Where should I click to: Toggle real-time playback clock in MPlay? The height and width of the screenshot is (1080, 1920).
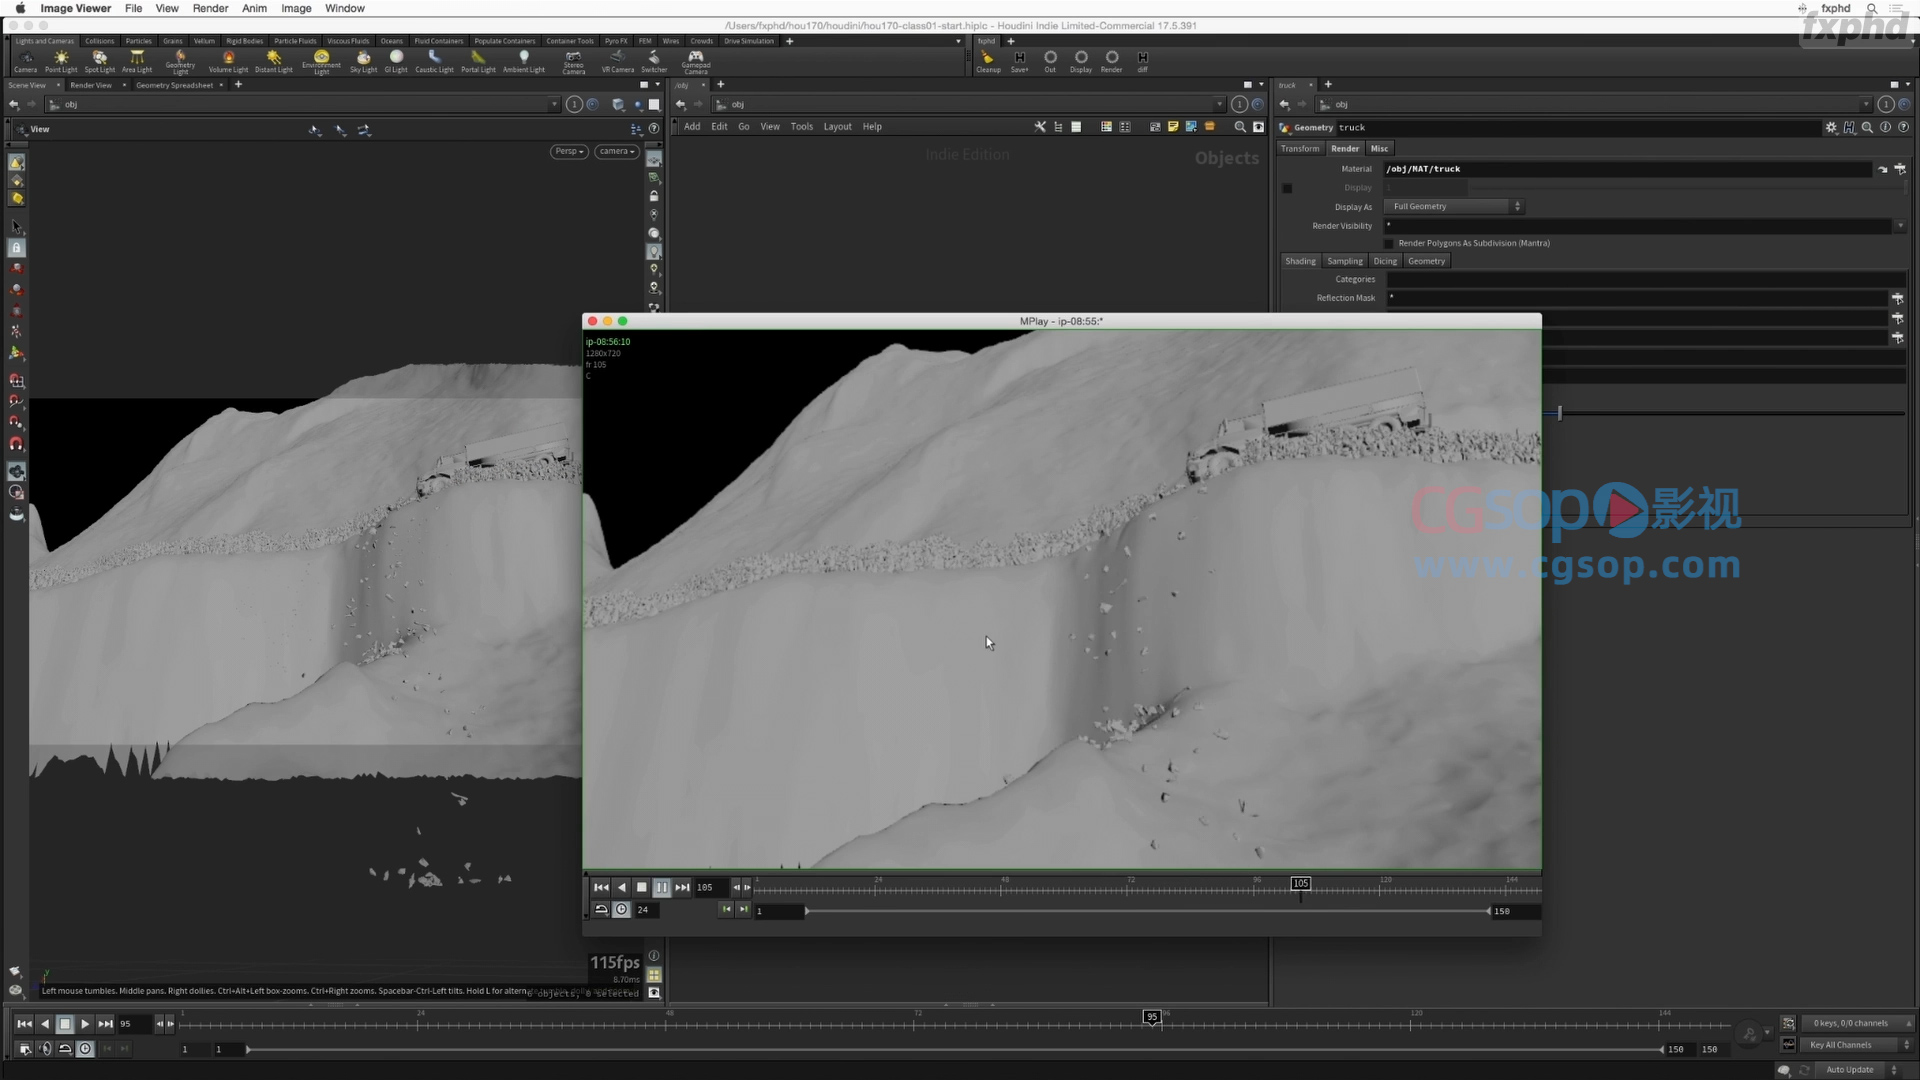(x=621, y=910)
